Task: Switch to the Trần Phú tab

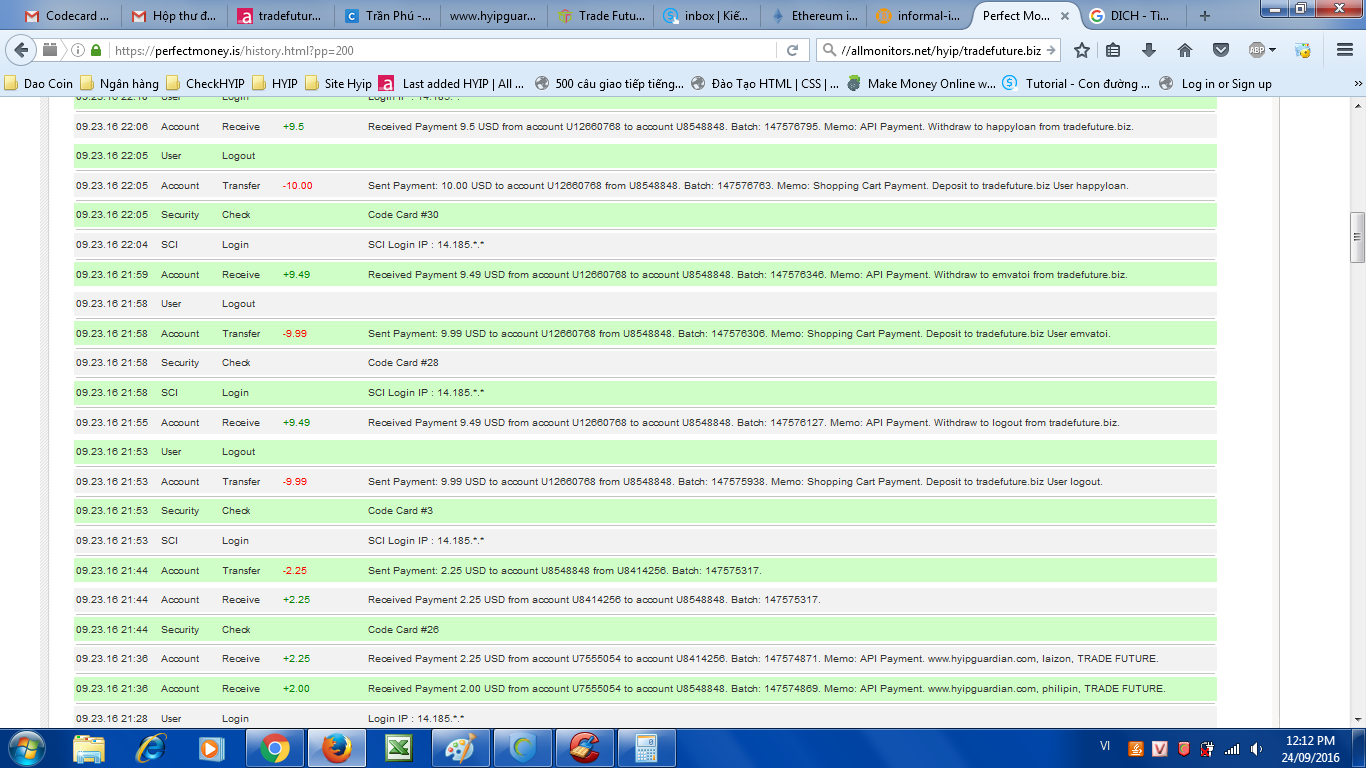Action: (387, 16)
